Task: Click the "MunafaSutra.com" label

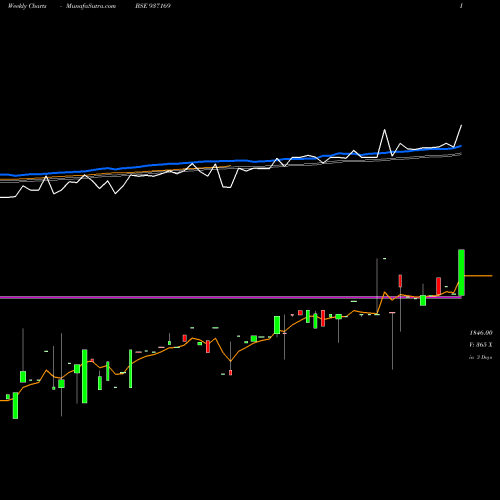Action: coord(91,6)
